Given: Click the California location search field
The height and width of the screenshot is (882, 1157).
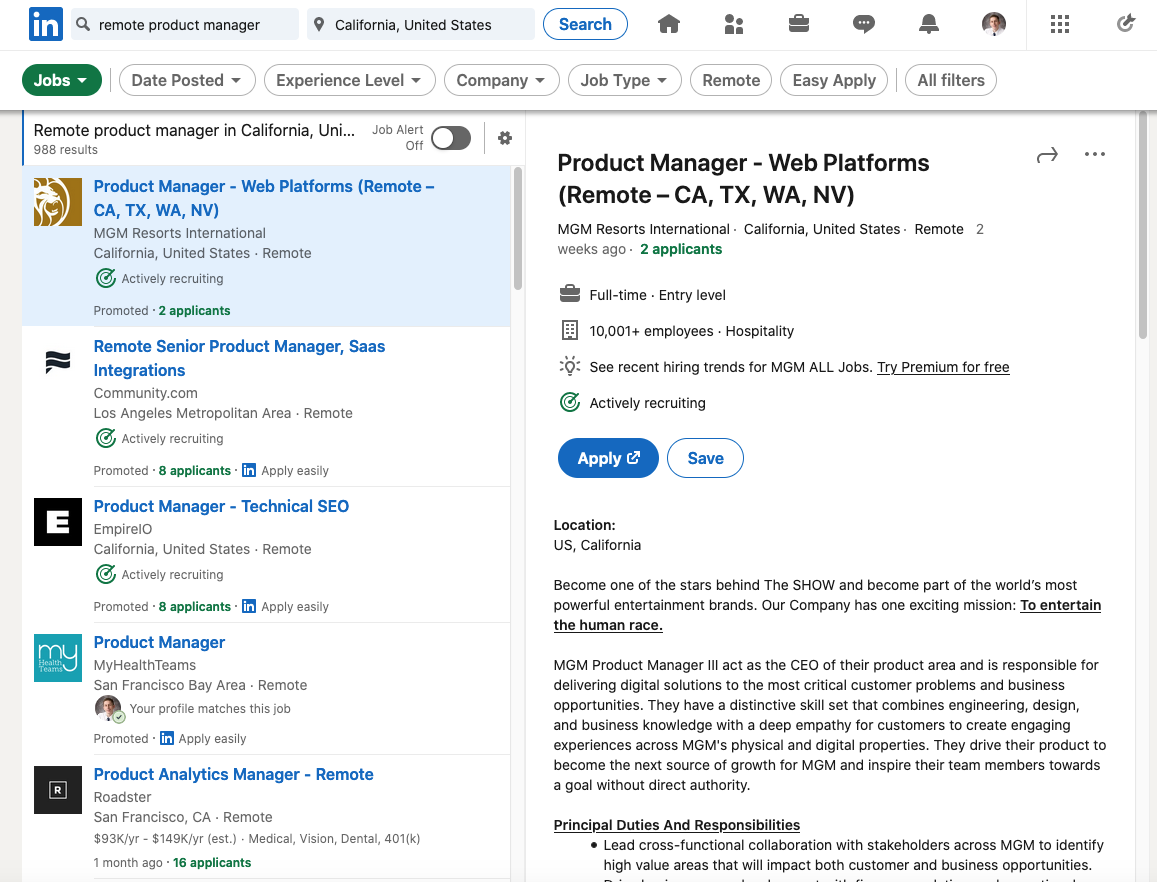Looking at the screenshot, I should (421, 24).
